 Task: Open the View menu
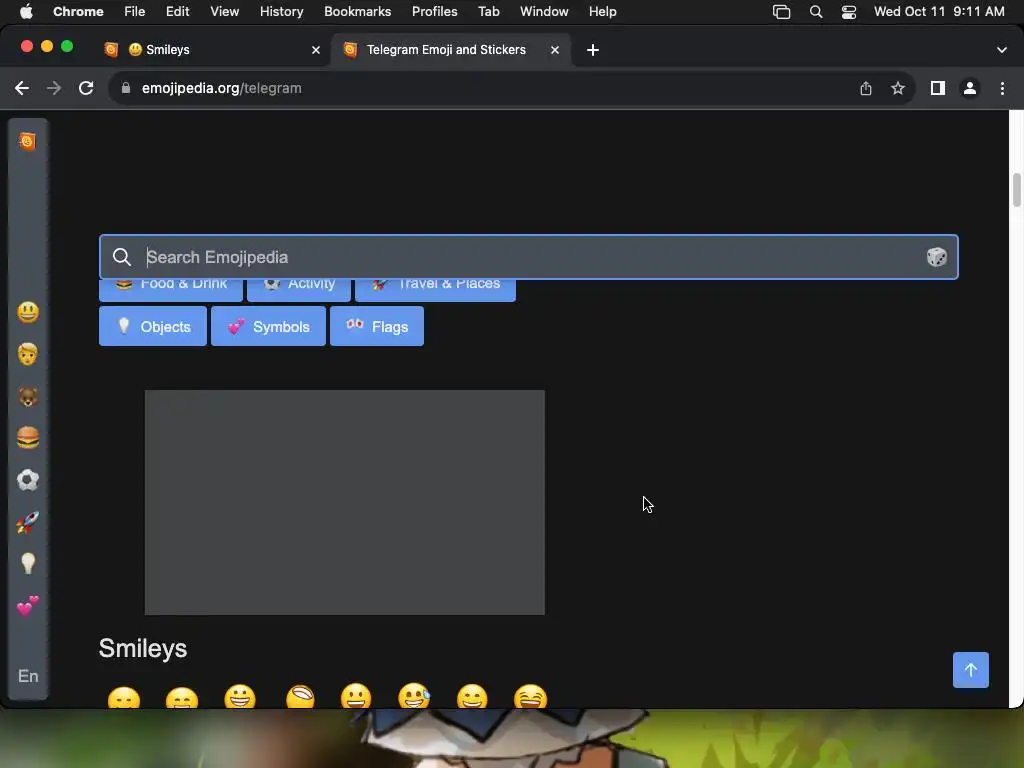(x=225, y=11)
